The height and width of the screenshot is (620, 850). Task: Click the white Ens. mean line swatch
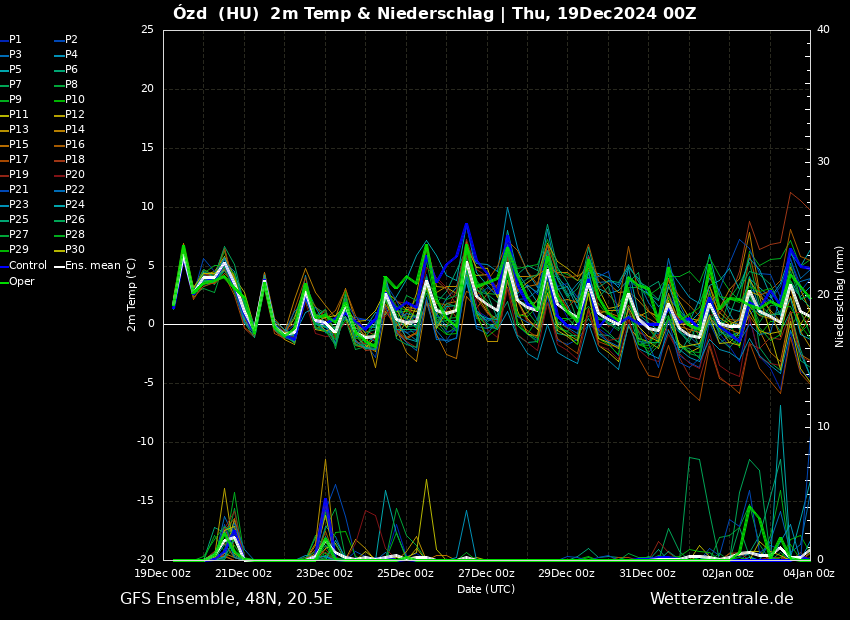pyautogui.click(x=59, y=266)
